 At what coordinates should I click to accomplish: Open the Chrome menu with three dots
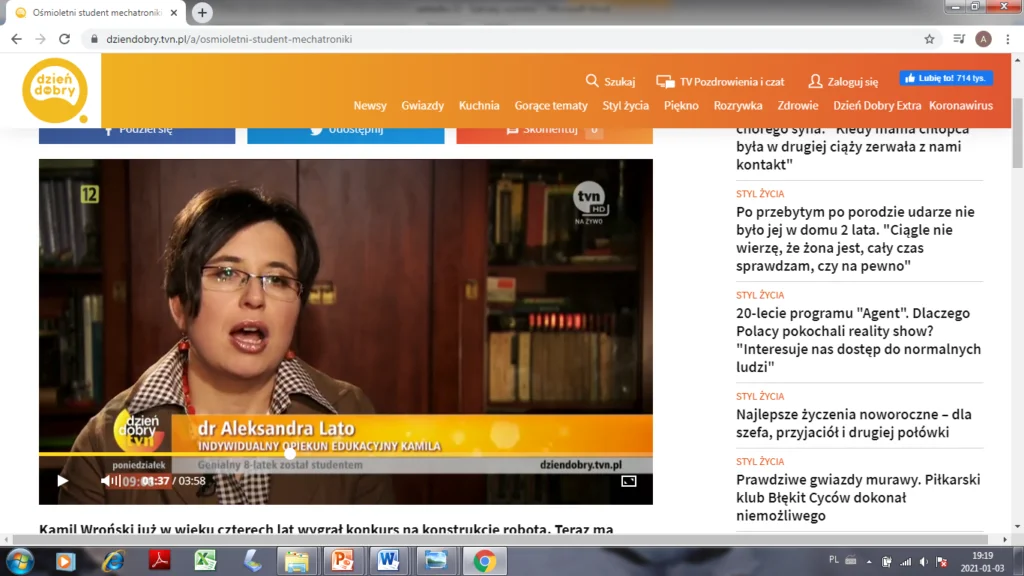1007,39
